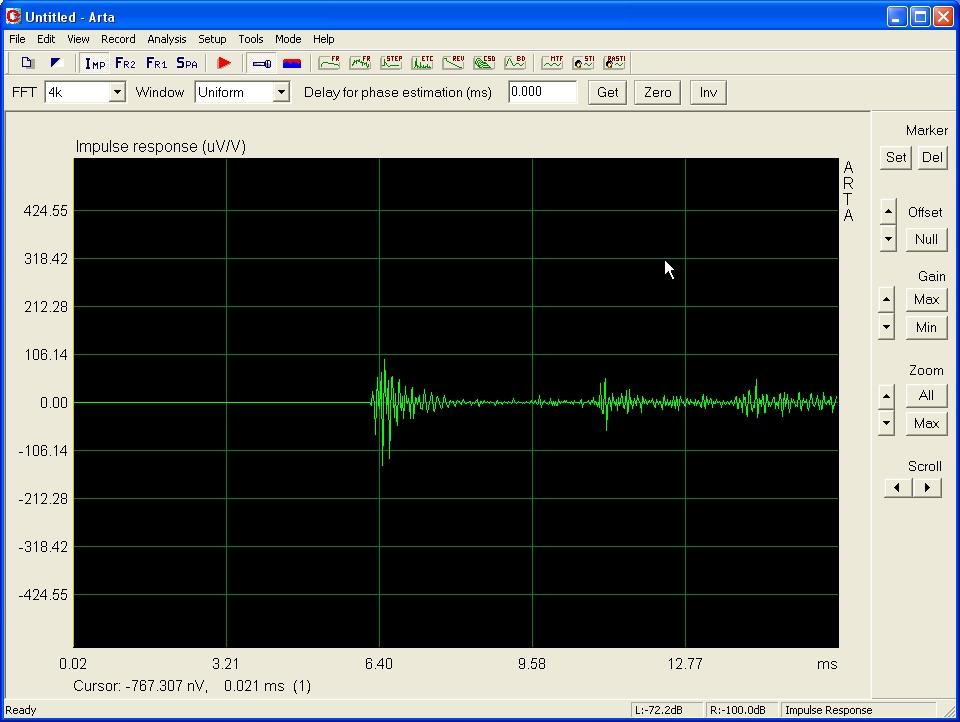The height and width of the screenshot is (722, 960).
Task: Zoom in with the Zoom up arrow
Action: [x=886, y=396]
